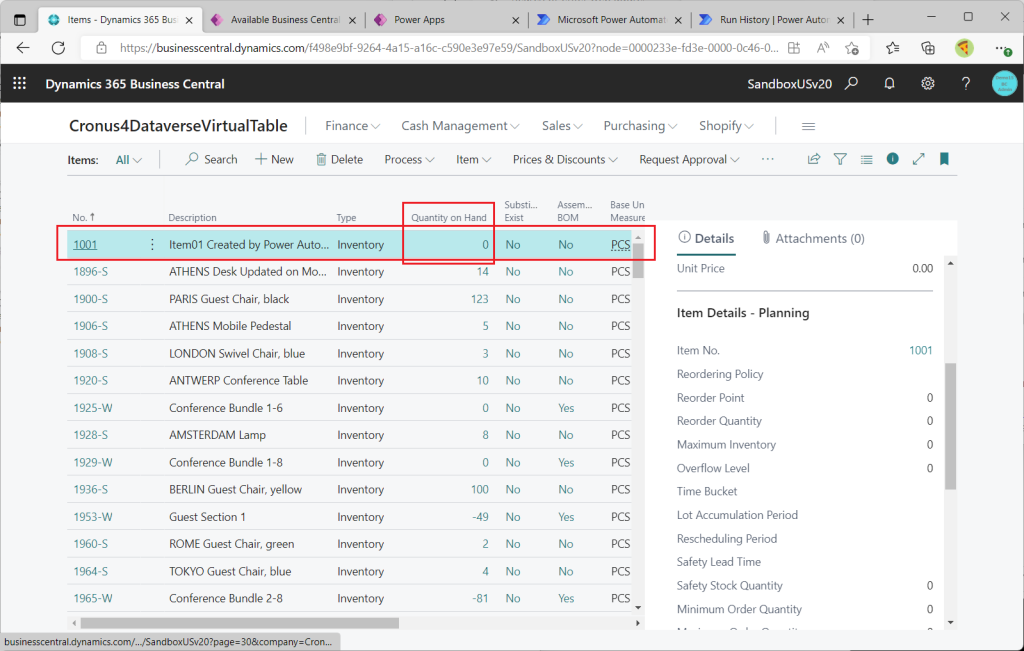The image size is (1024, 651).
Task: Expand the Item action menu
Action: (473, 159)
